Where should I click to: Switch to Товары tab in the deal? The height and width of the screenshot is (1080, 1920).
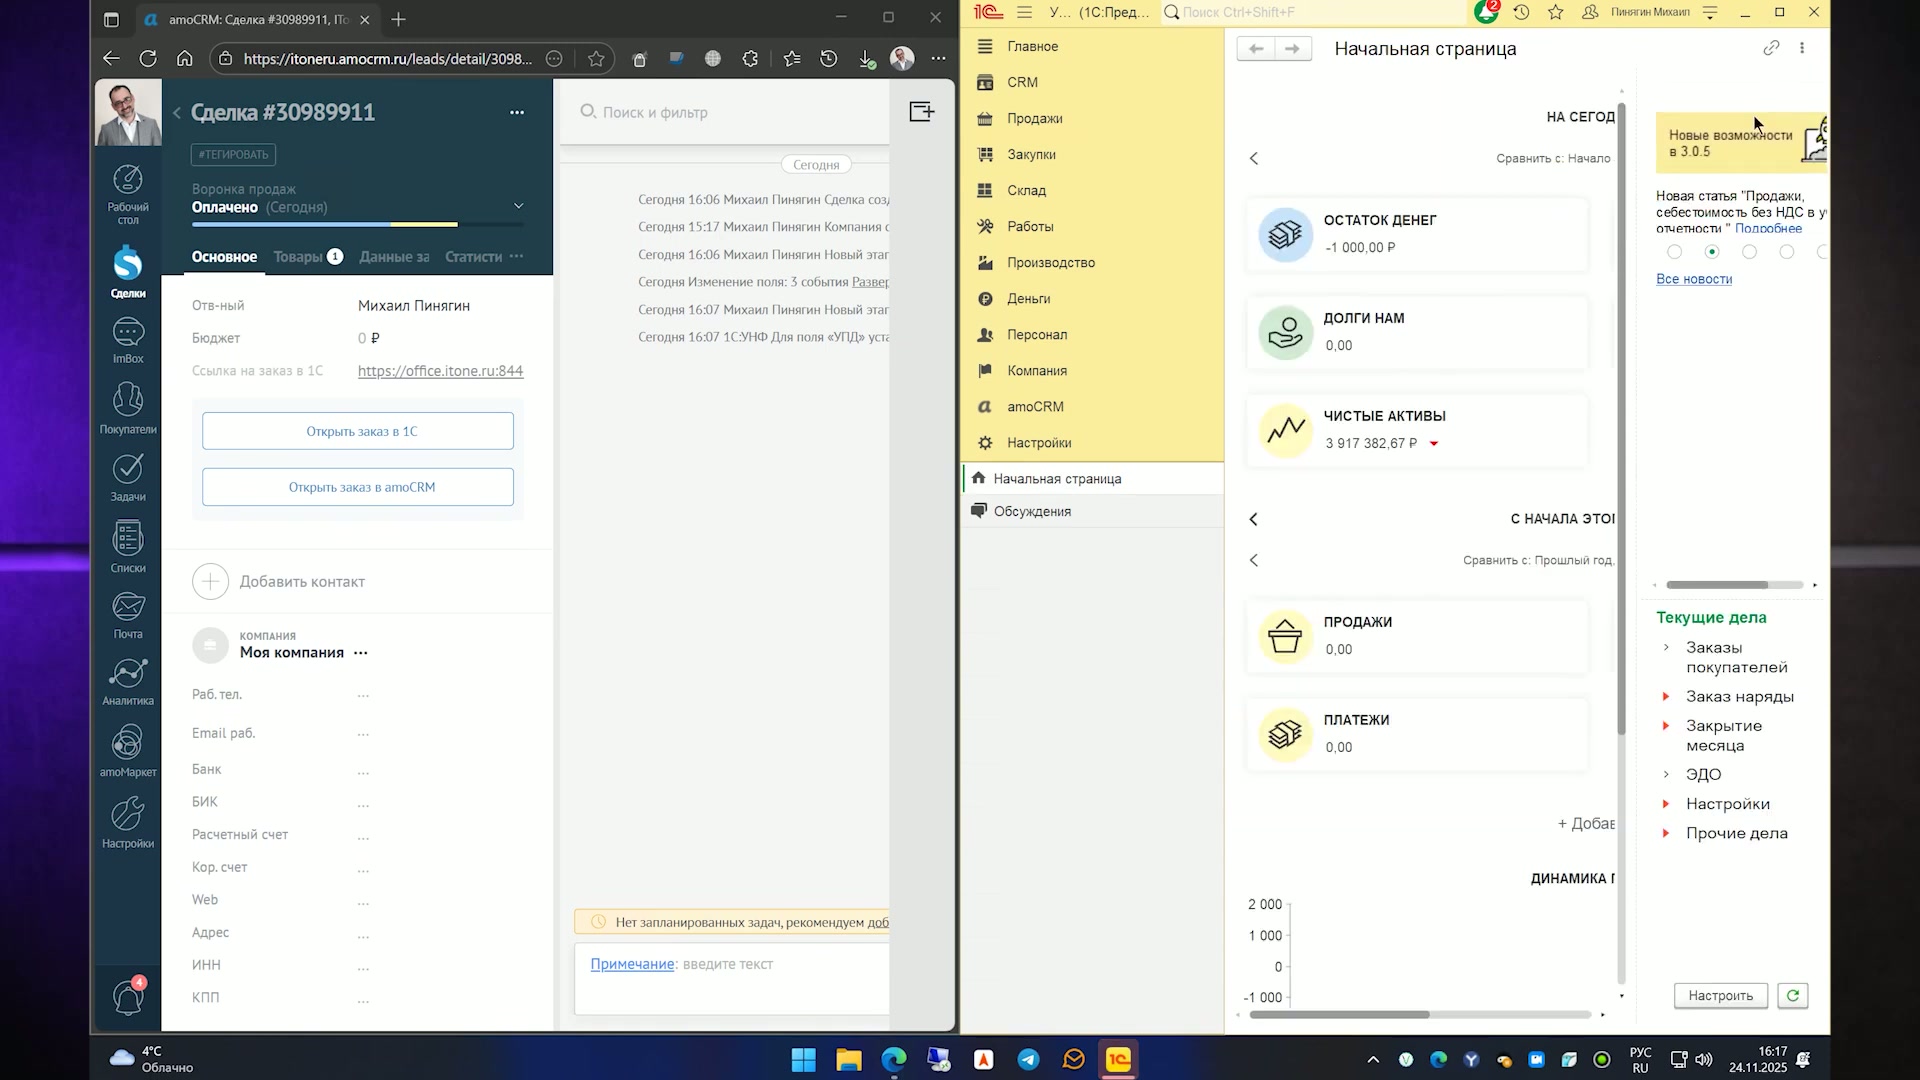pyautogui.click(x=308, y=257)
